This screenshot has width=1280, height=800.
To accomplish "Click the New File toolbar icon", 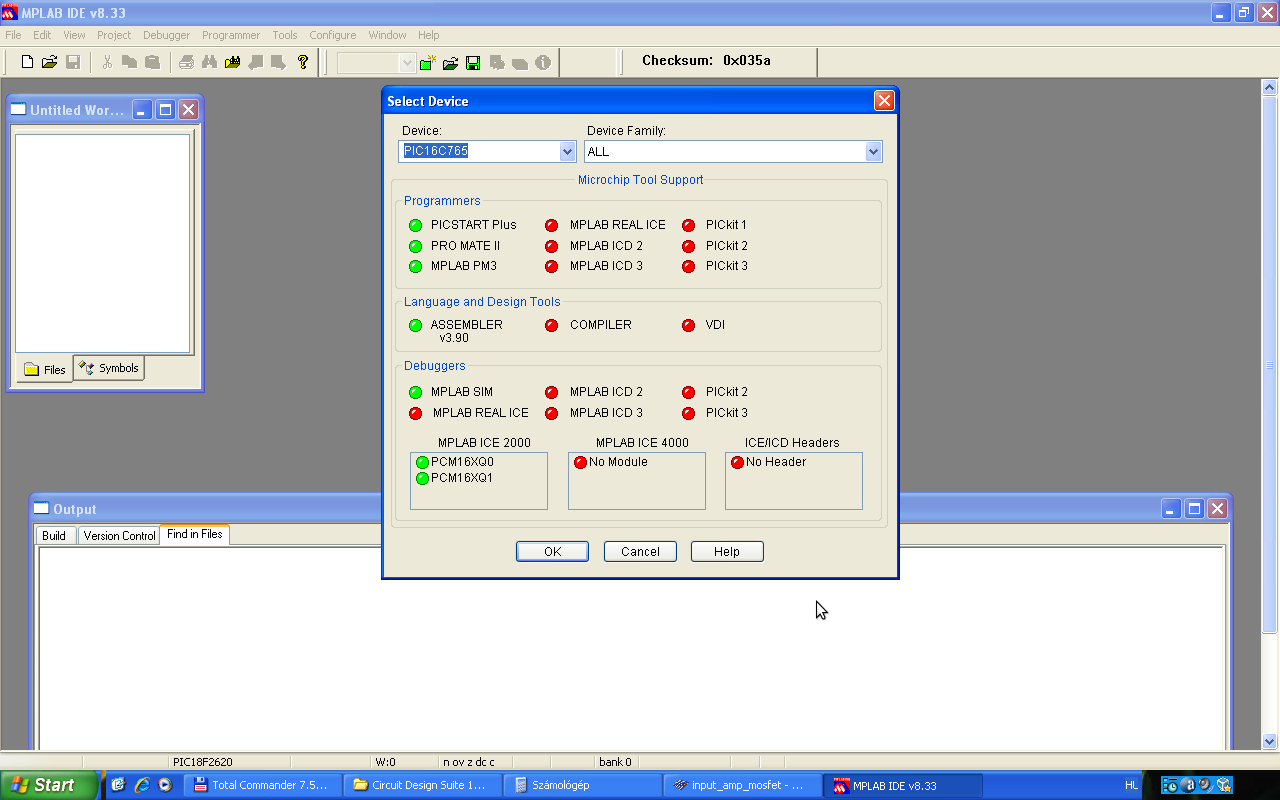I will point(27,62).
